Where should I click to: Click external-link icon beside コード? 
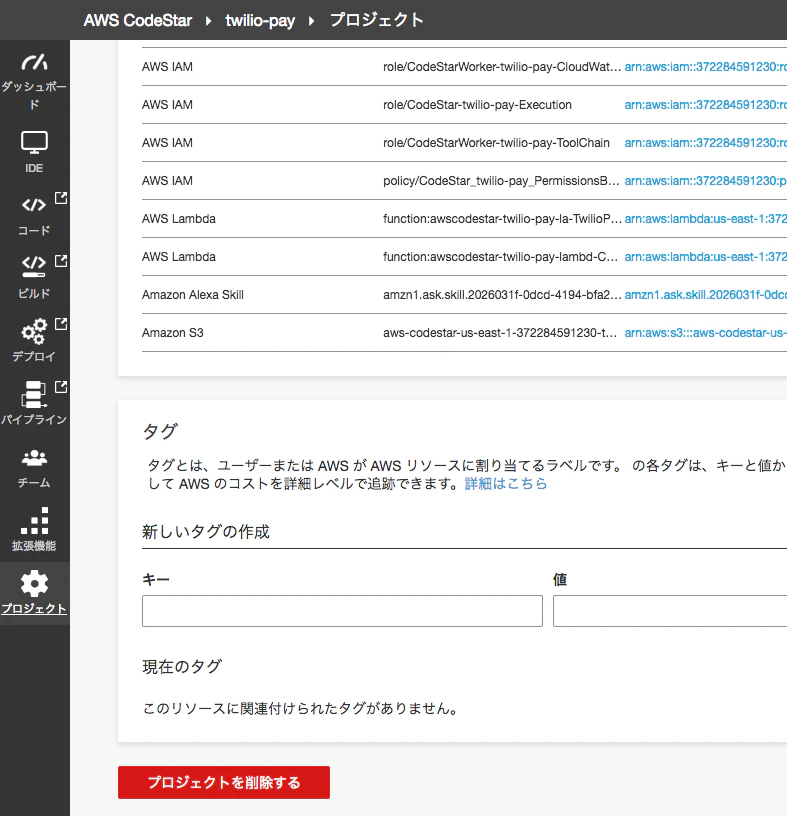click(61, 198)
